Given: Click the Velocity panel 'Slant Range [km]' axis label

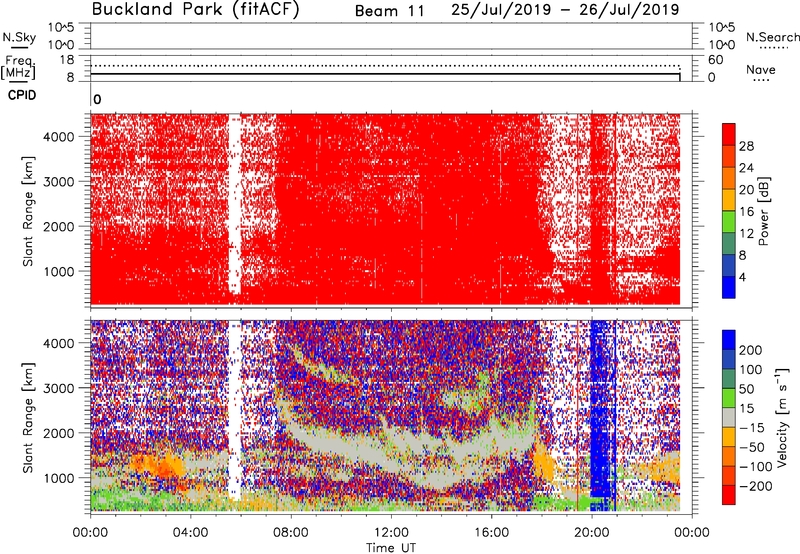Looking at the screenshot, I should click(28, 417).
